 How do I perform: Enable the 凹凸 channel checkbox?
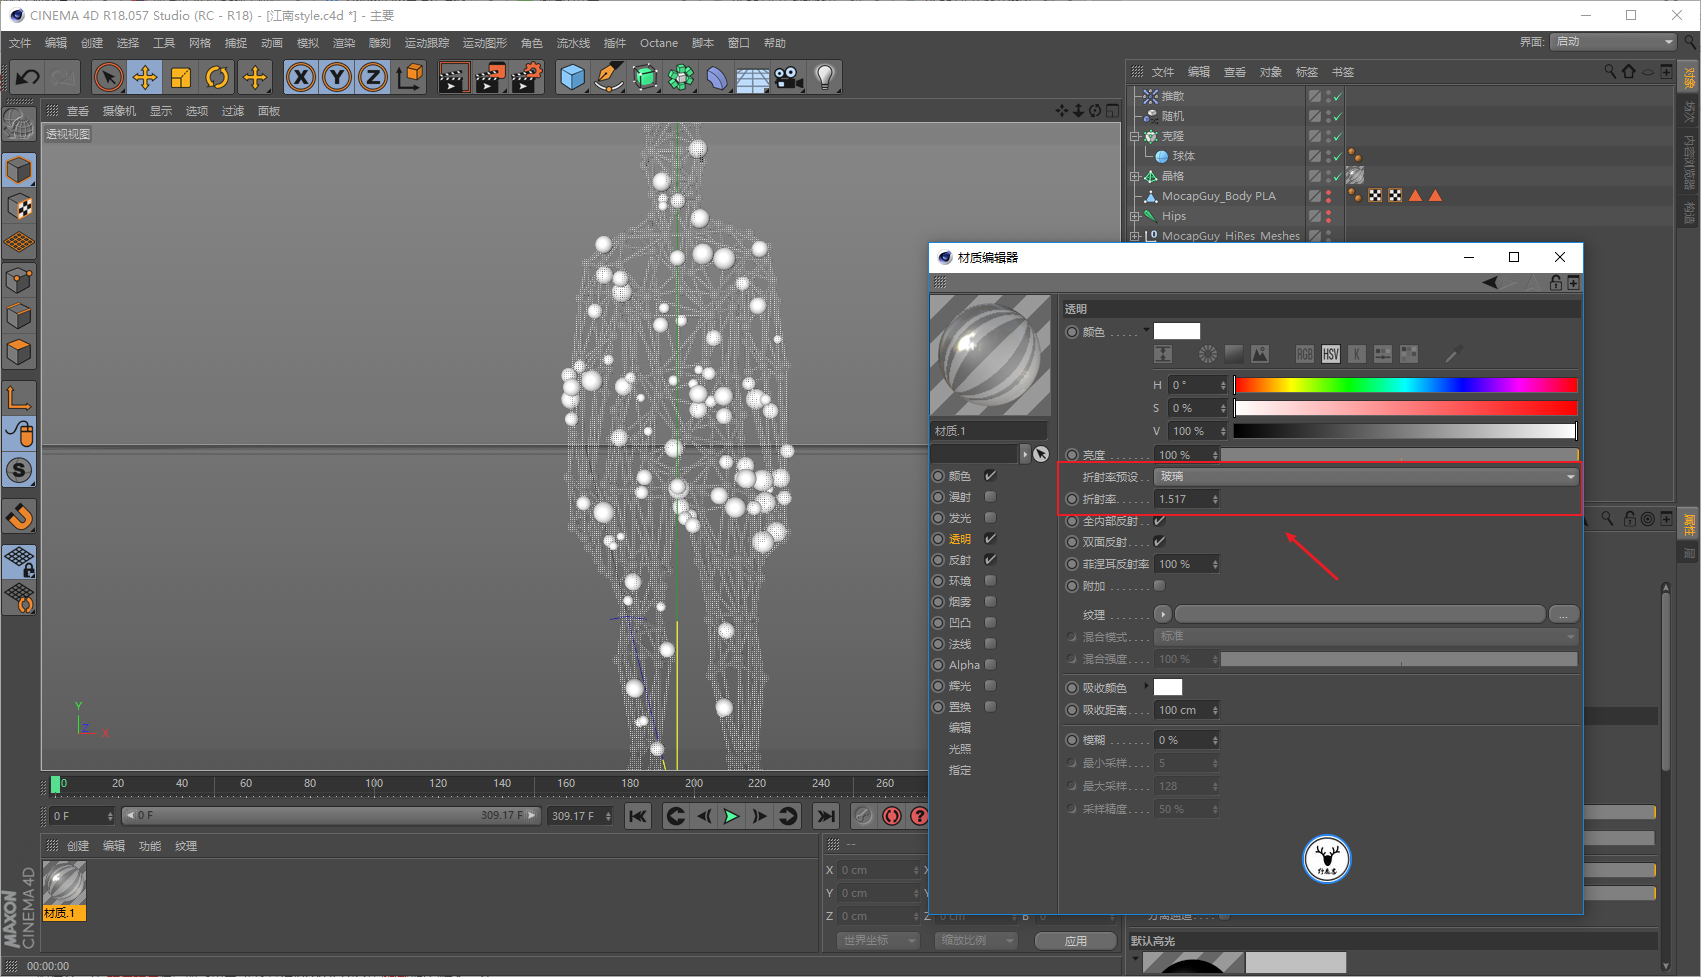point(990,622)
